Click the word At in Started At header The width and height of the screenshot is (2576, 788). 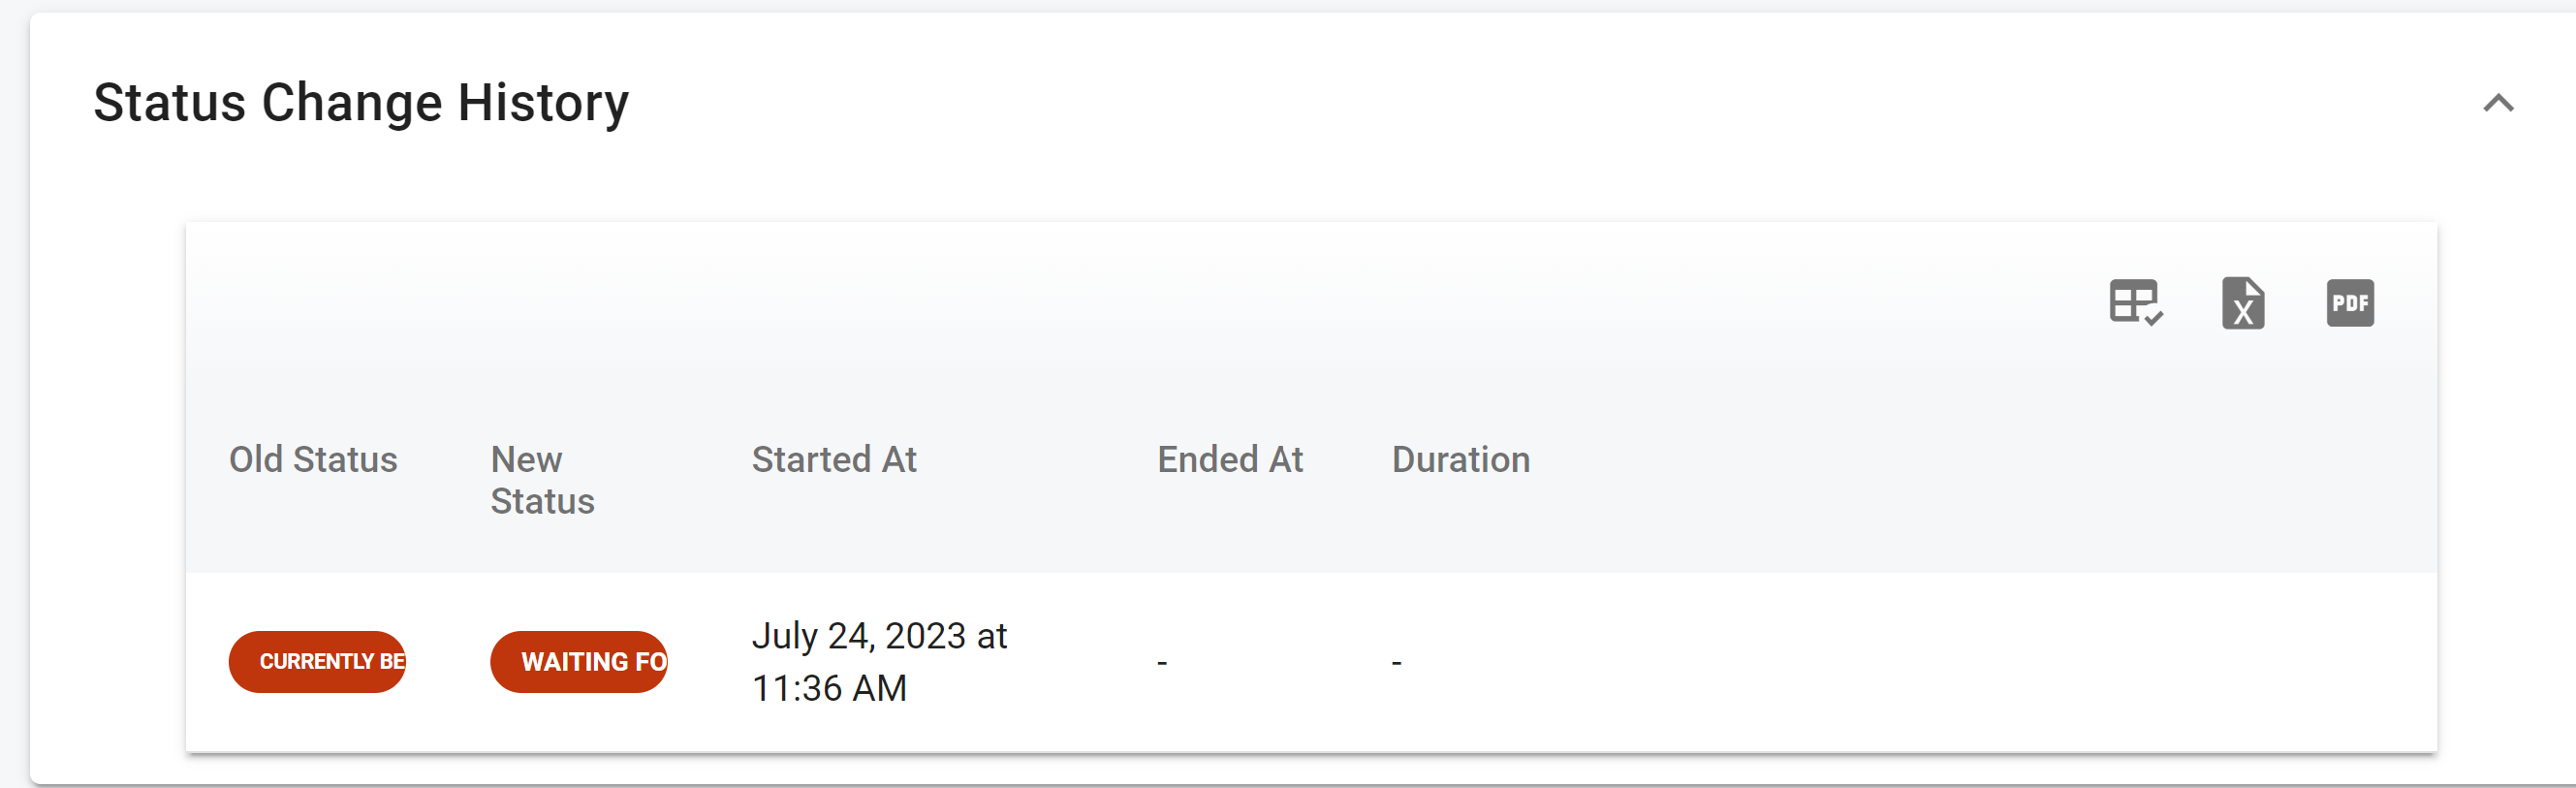899,459
